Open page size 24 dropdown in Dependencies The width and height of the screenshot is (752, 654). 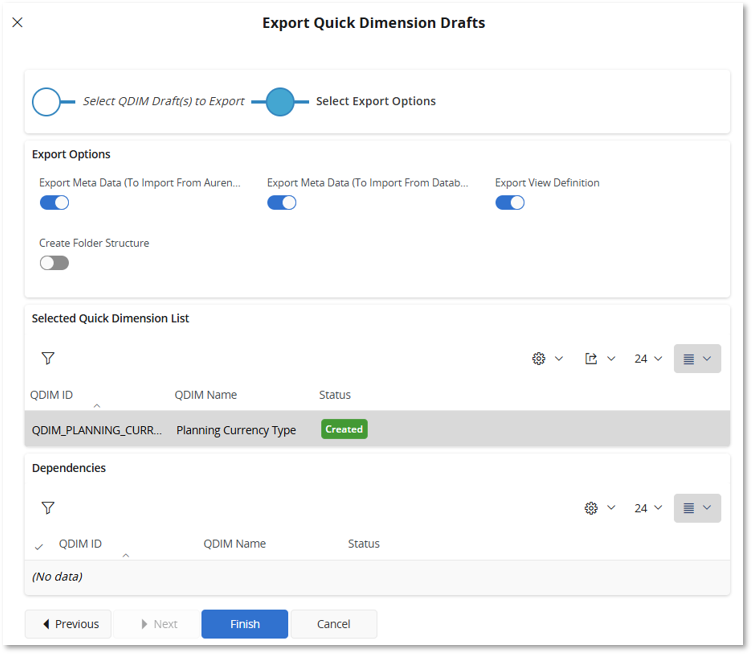(648, 508)
